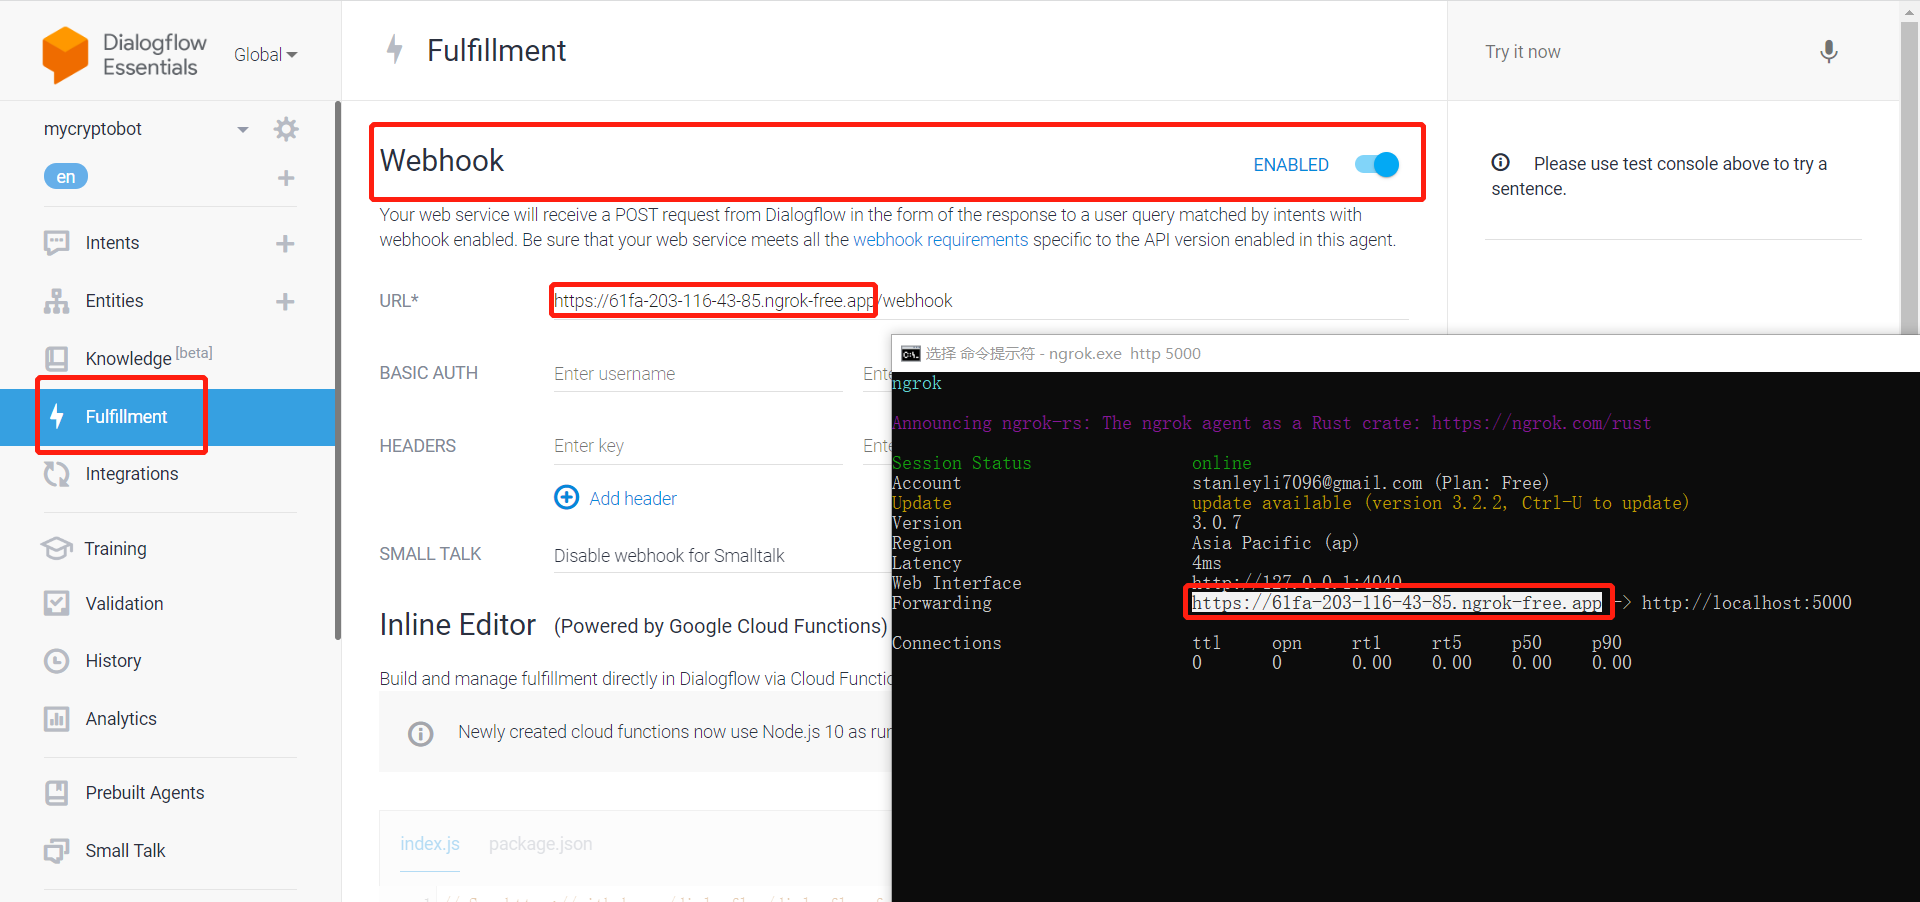Click the ngrok forwarding URL in terminal

point(1397,603)
